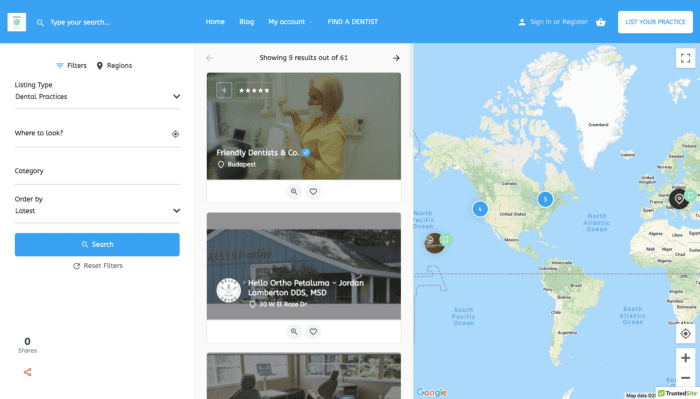
Task: Open Hello Ortho Petaluma listing card
Action: (304, 266)
